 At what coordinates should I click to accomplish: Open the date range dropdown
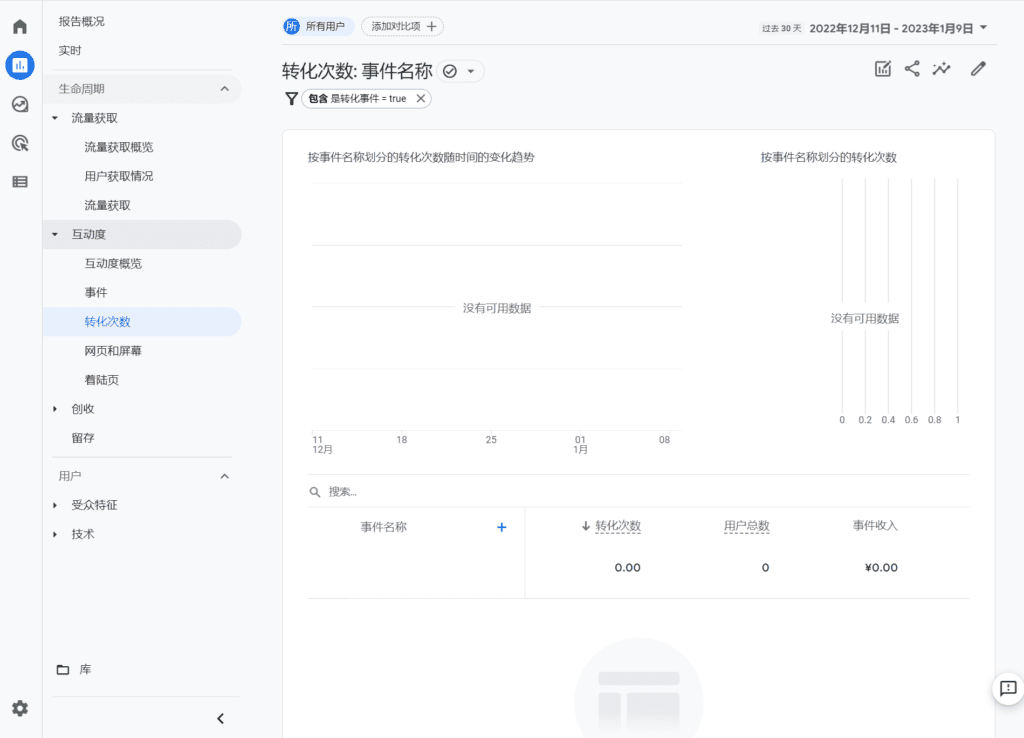(x=984, y=28)
